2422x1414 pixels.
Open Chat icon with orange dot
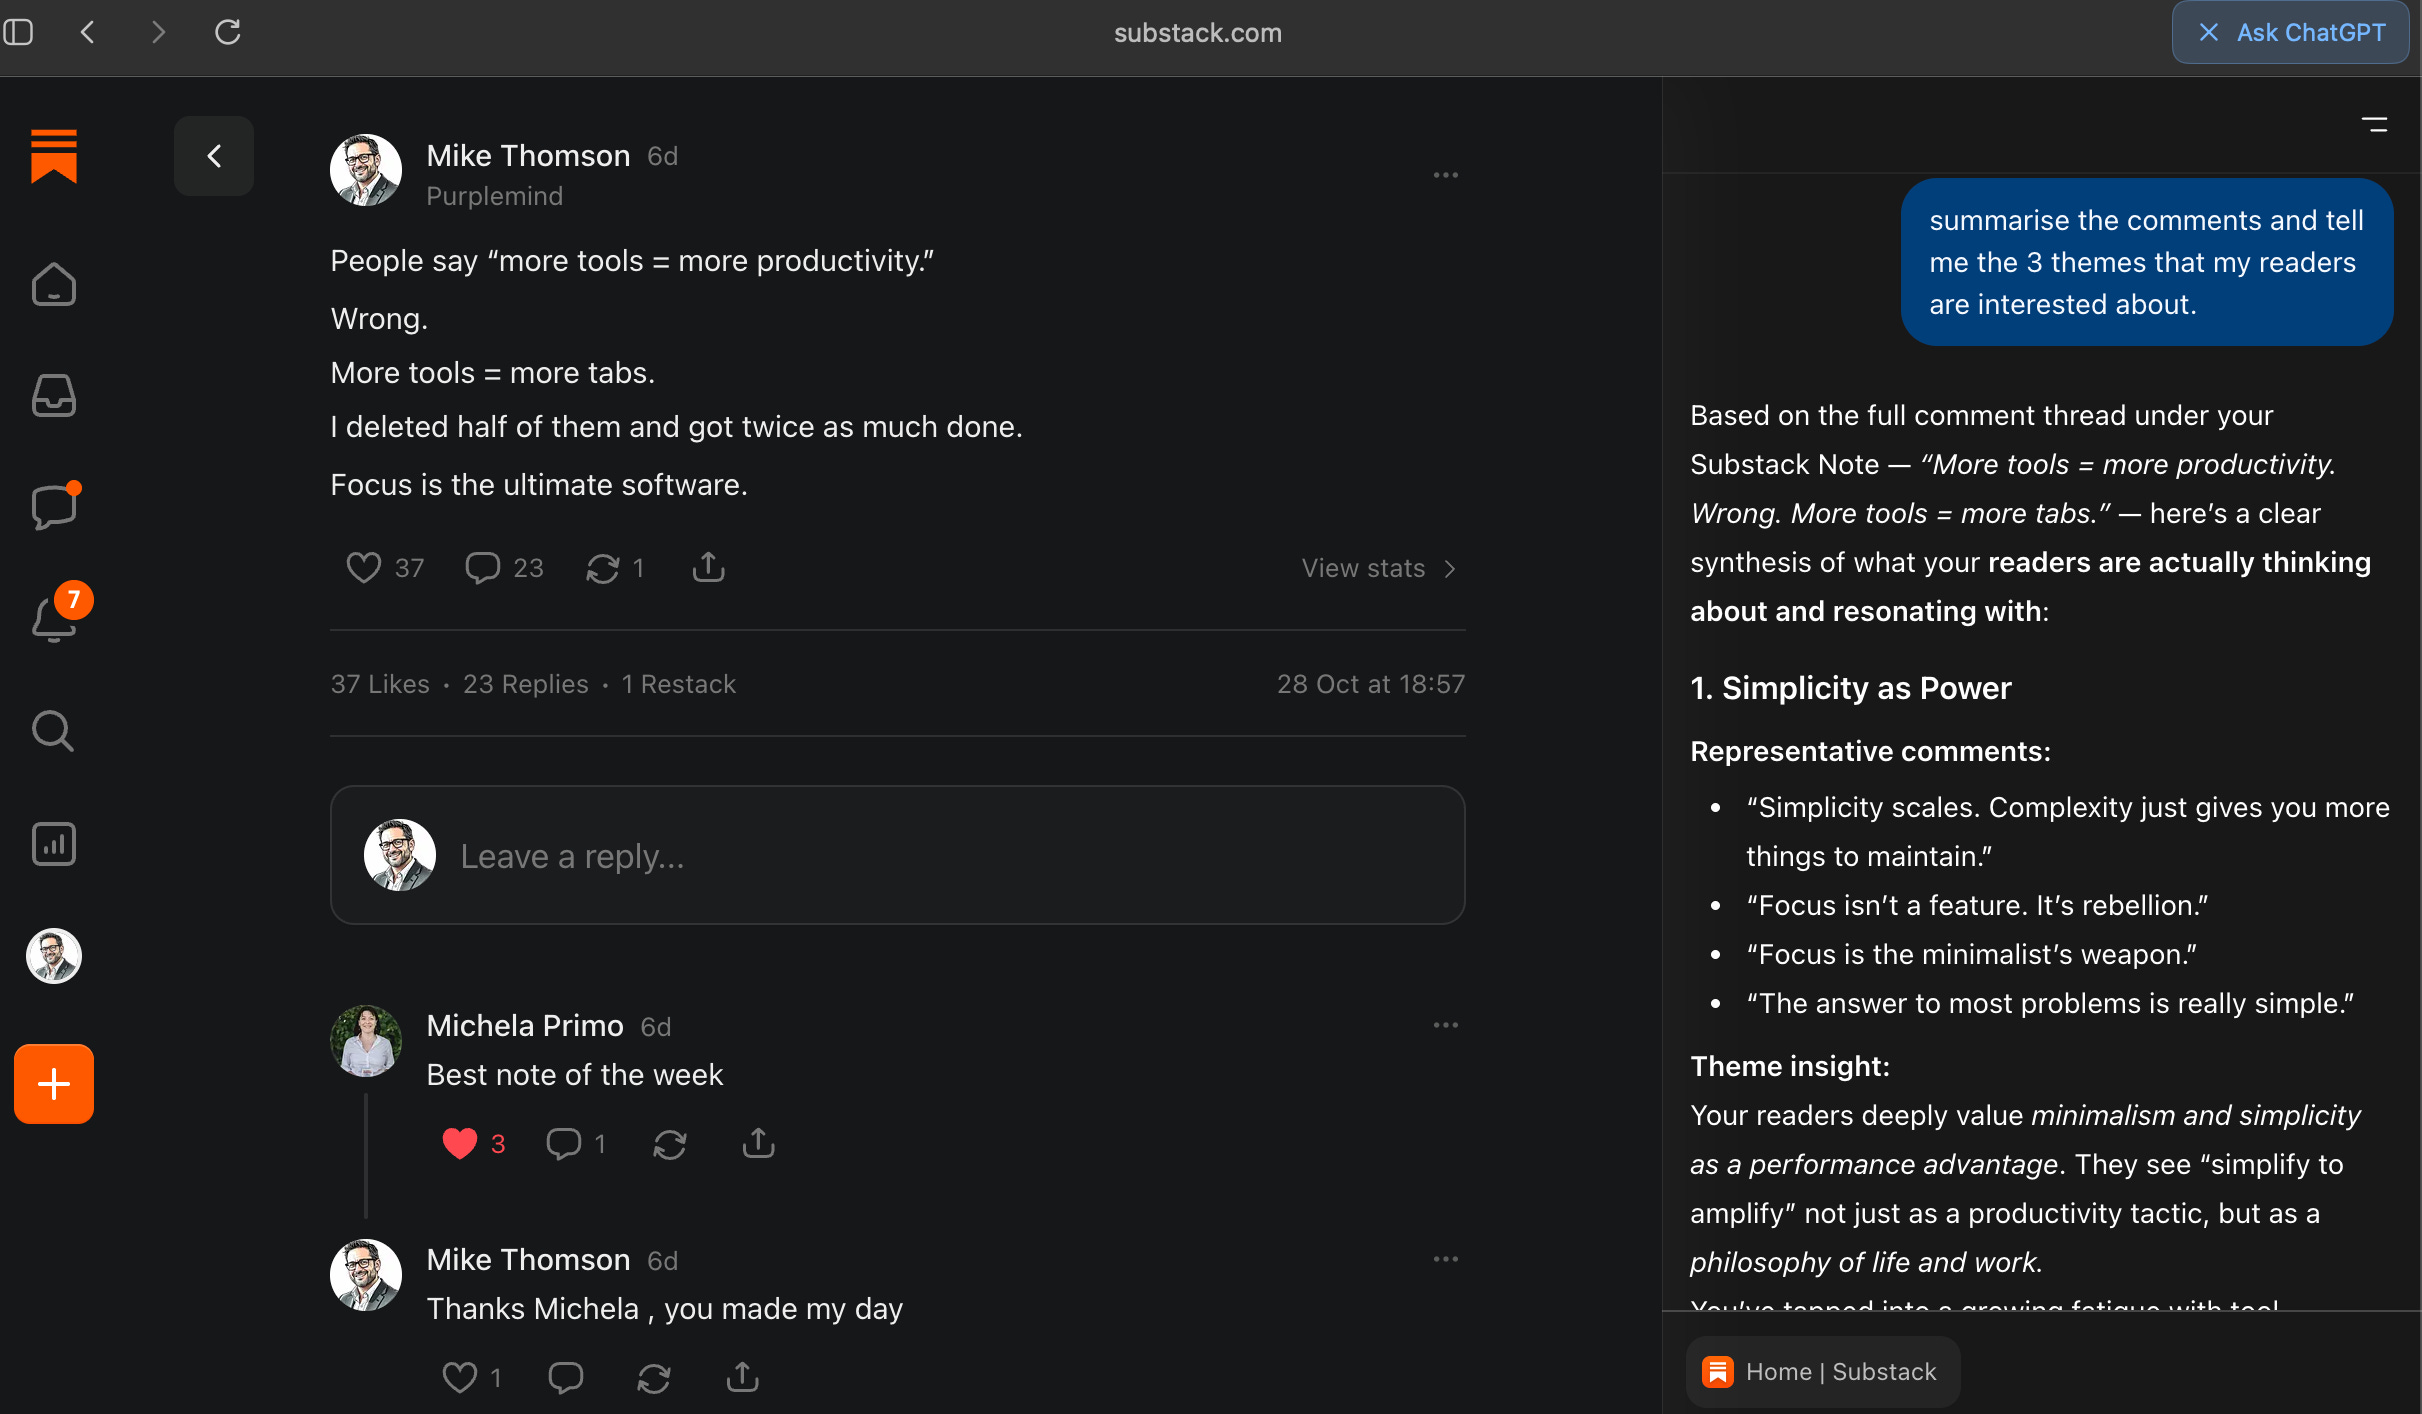coord(54,507)
